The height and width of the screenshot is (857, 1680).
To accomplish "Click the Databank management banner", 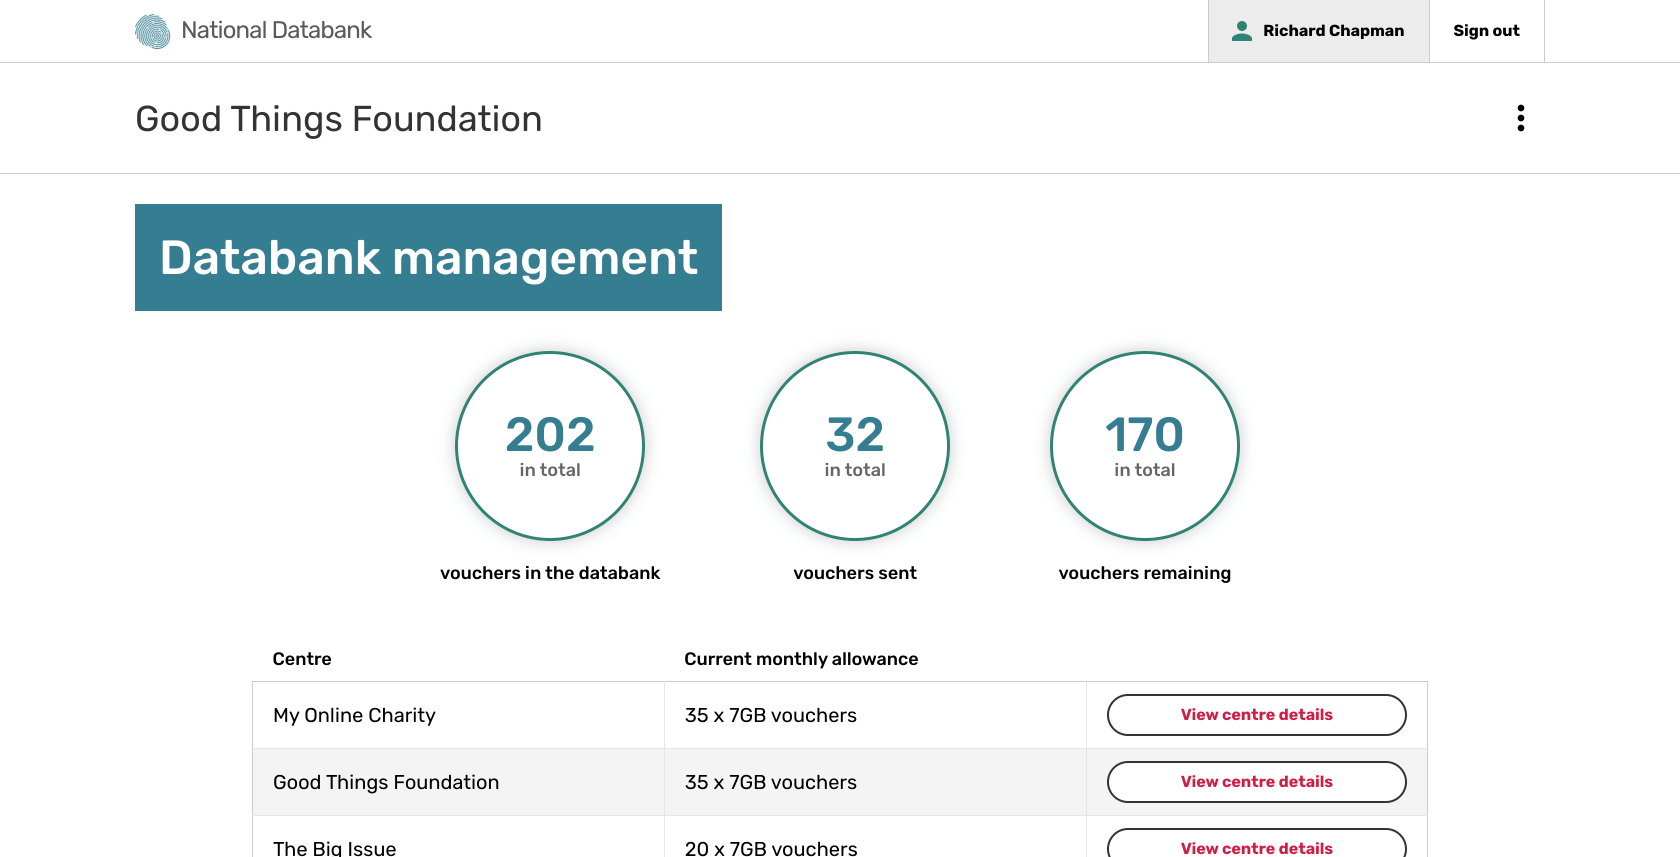I will 428,257.
